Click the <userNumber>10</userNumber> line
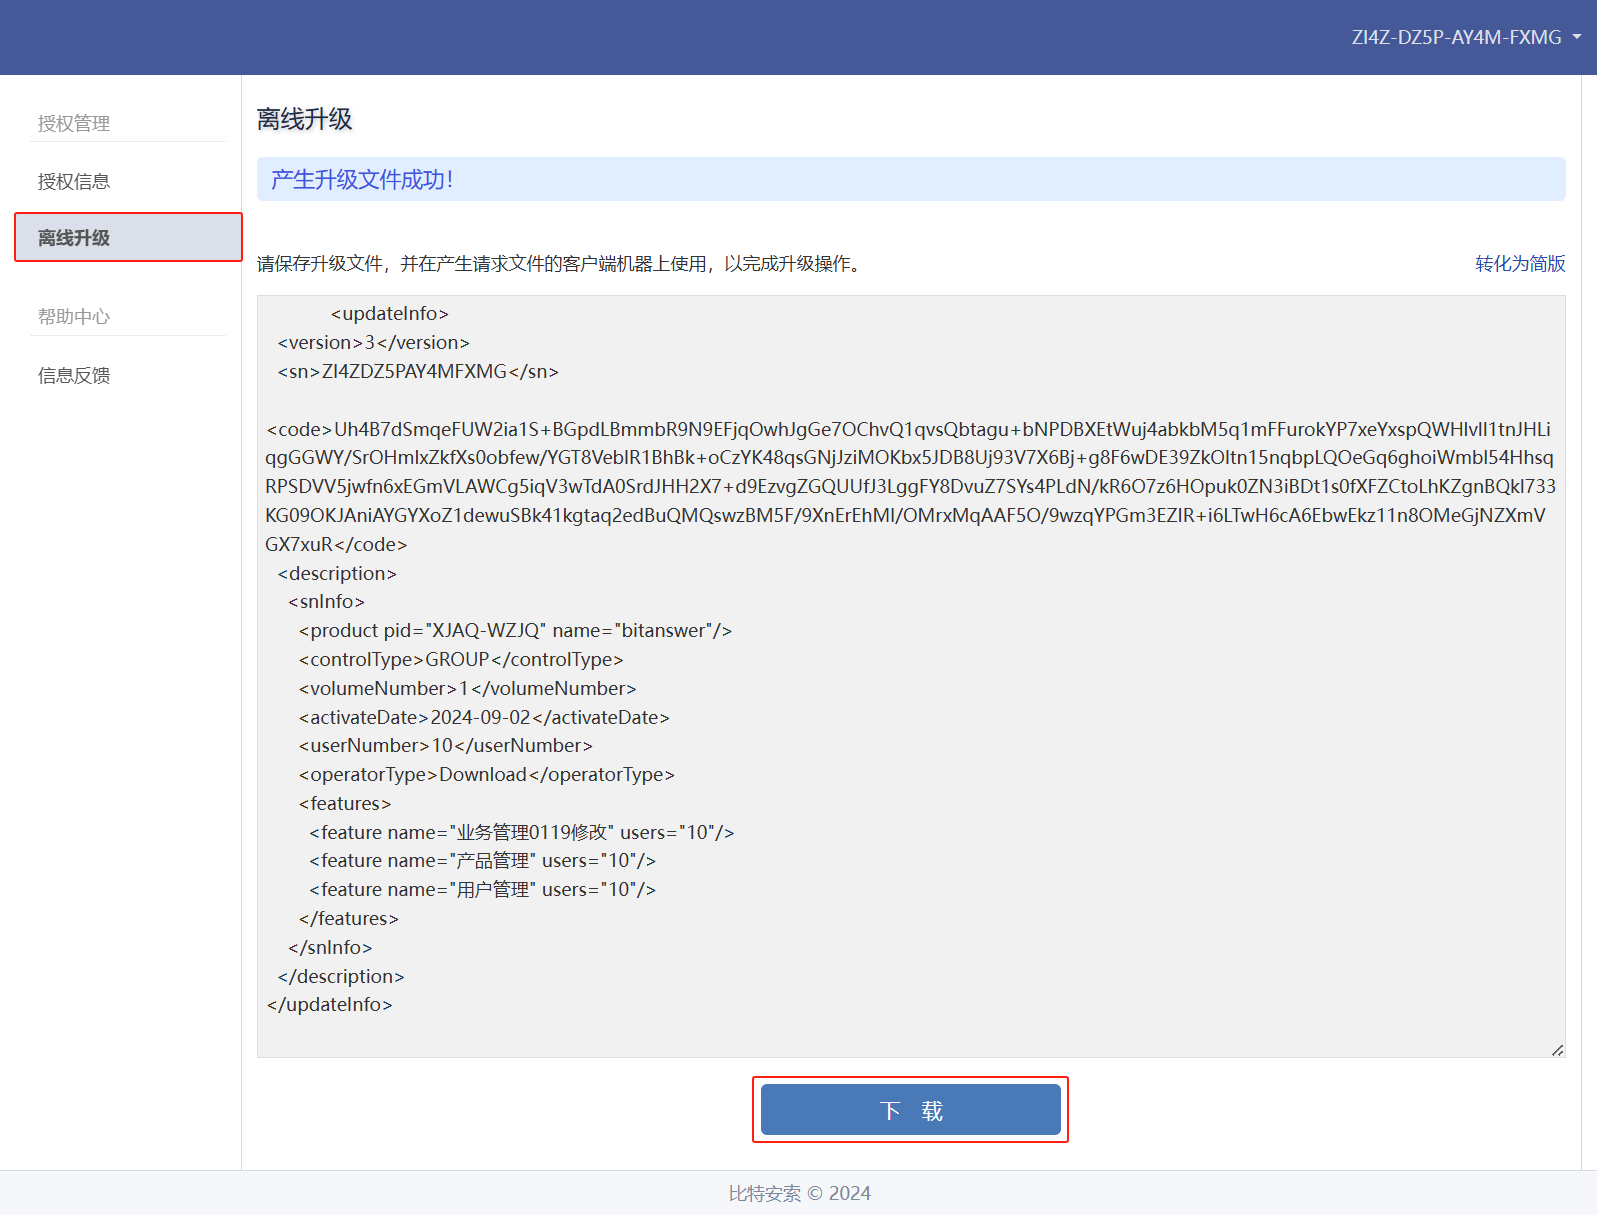 coord(445,745)
